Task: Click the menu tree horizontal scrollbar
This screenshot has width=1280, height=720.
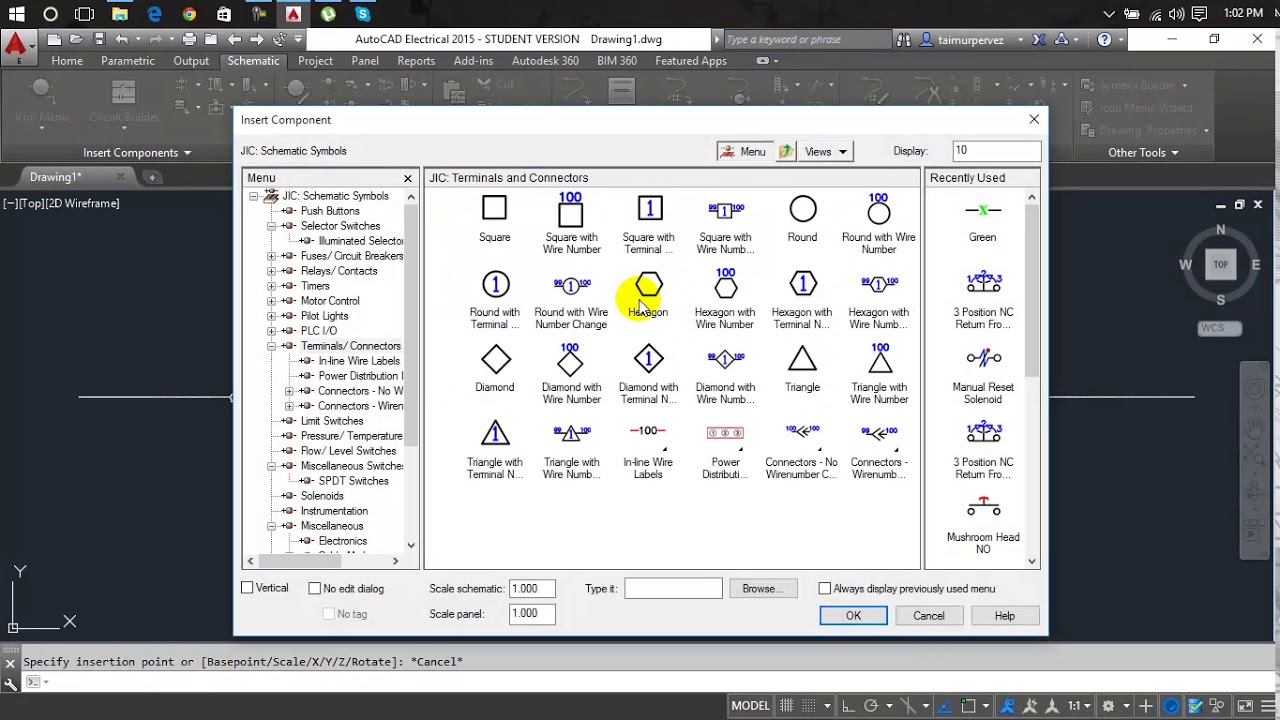Action: coord(322,561)
